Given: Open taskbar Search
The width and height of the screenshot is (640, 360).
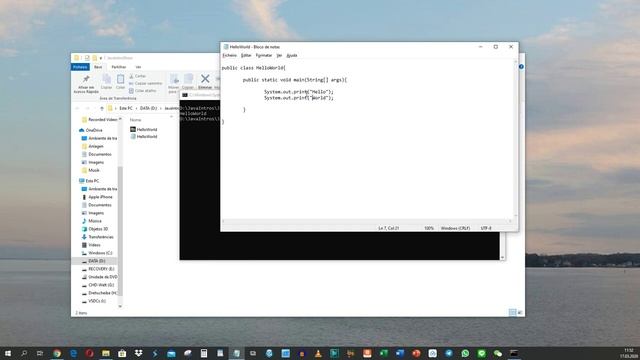Looking at the screenshot, I should click(x=24, y=353).
